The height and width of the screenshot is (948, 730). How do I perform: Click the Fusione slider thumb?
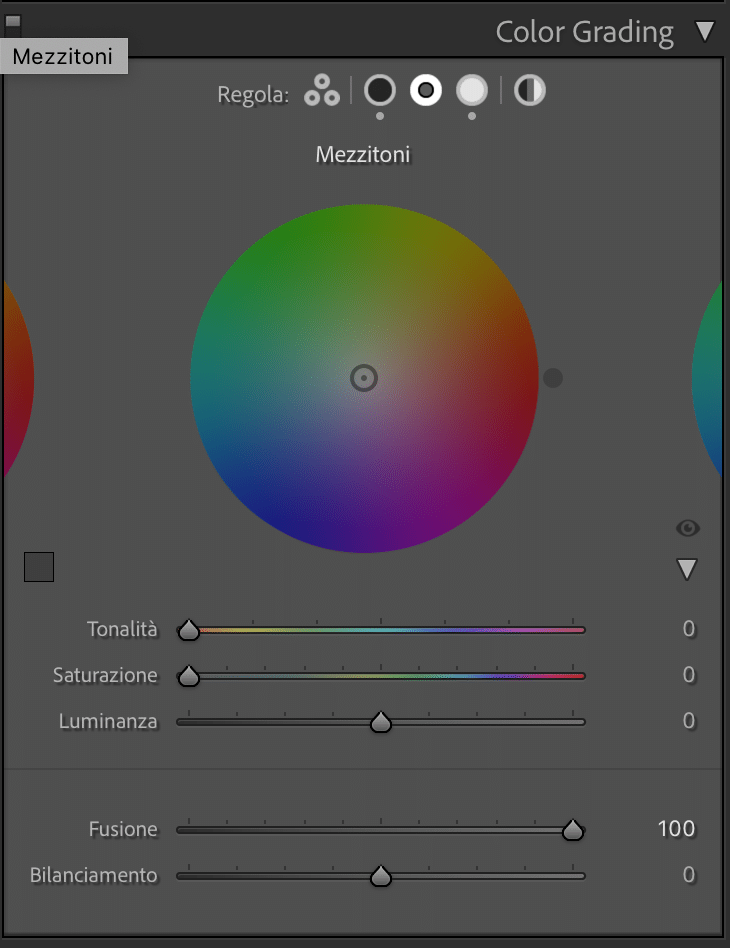(x=572, y=830)
